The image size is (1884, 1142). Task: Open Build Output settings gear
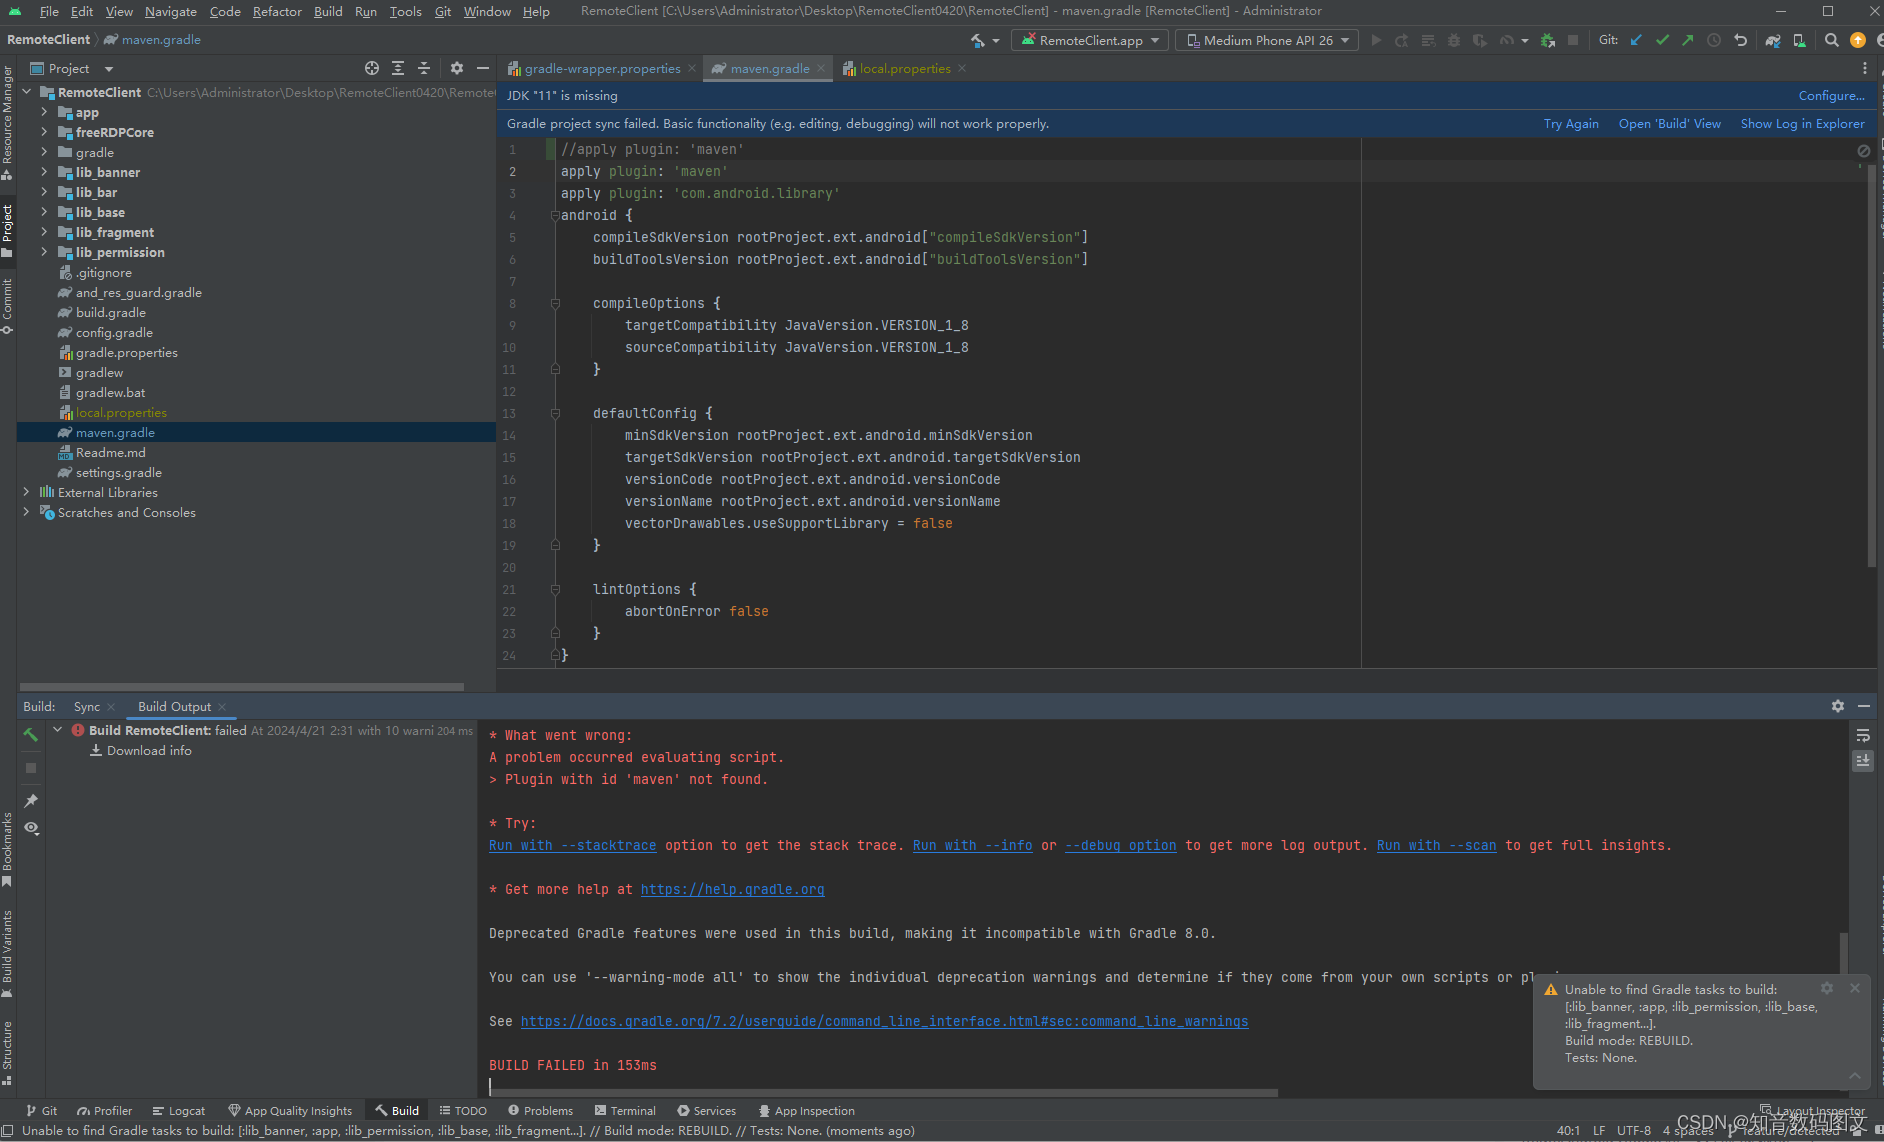click(x=1838, y=706)
